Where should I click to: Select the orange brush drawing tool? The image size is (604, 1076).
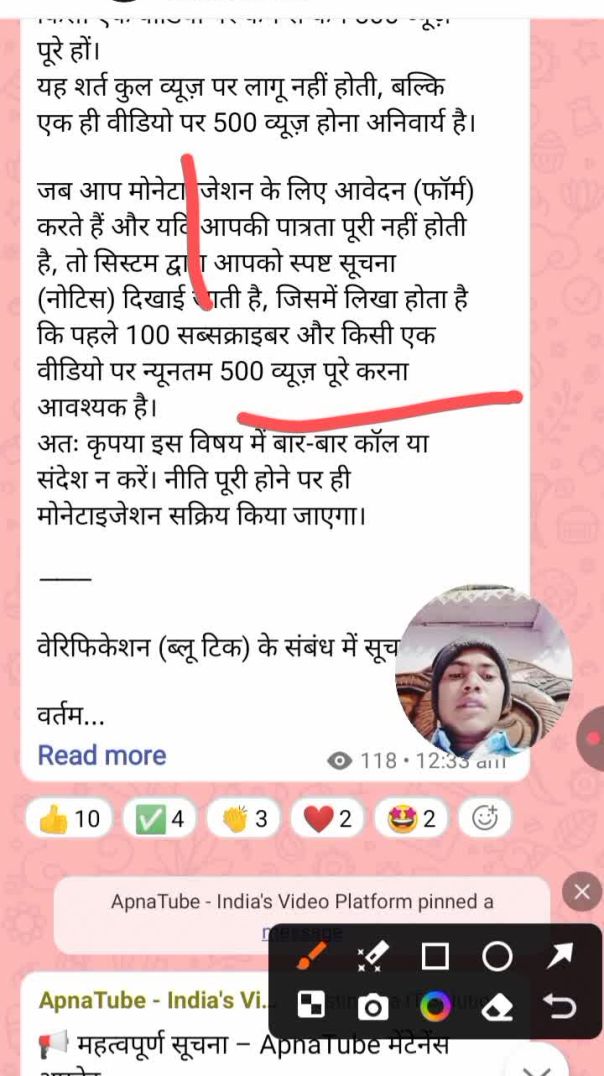(312, 955)
